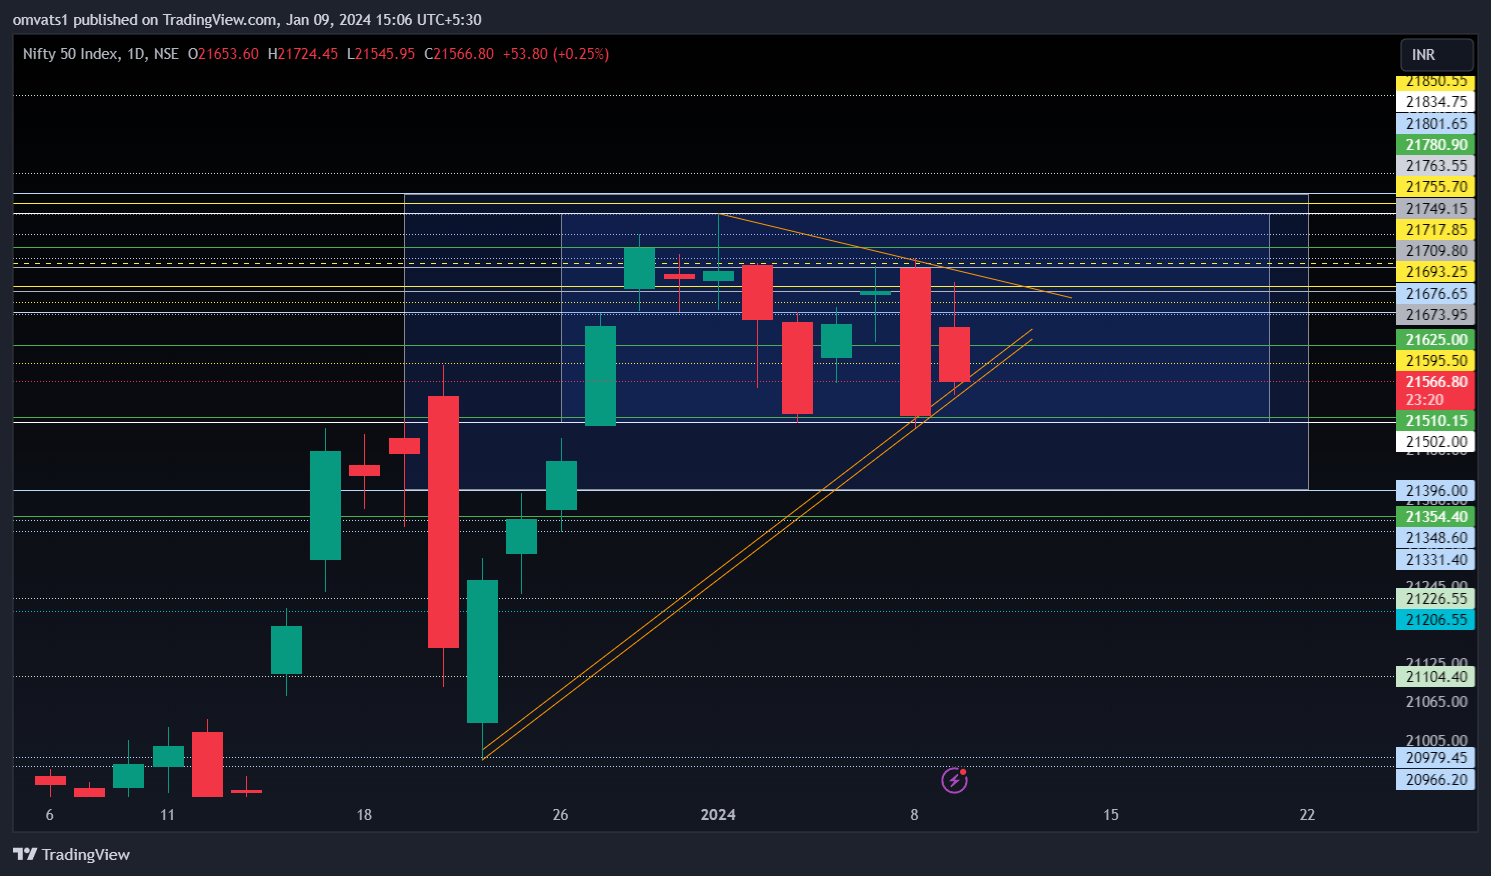Click the omvats1 publisher header text
1491x876 pixels.
[x=247, y=19]
